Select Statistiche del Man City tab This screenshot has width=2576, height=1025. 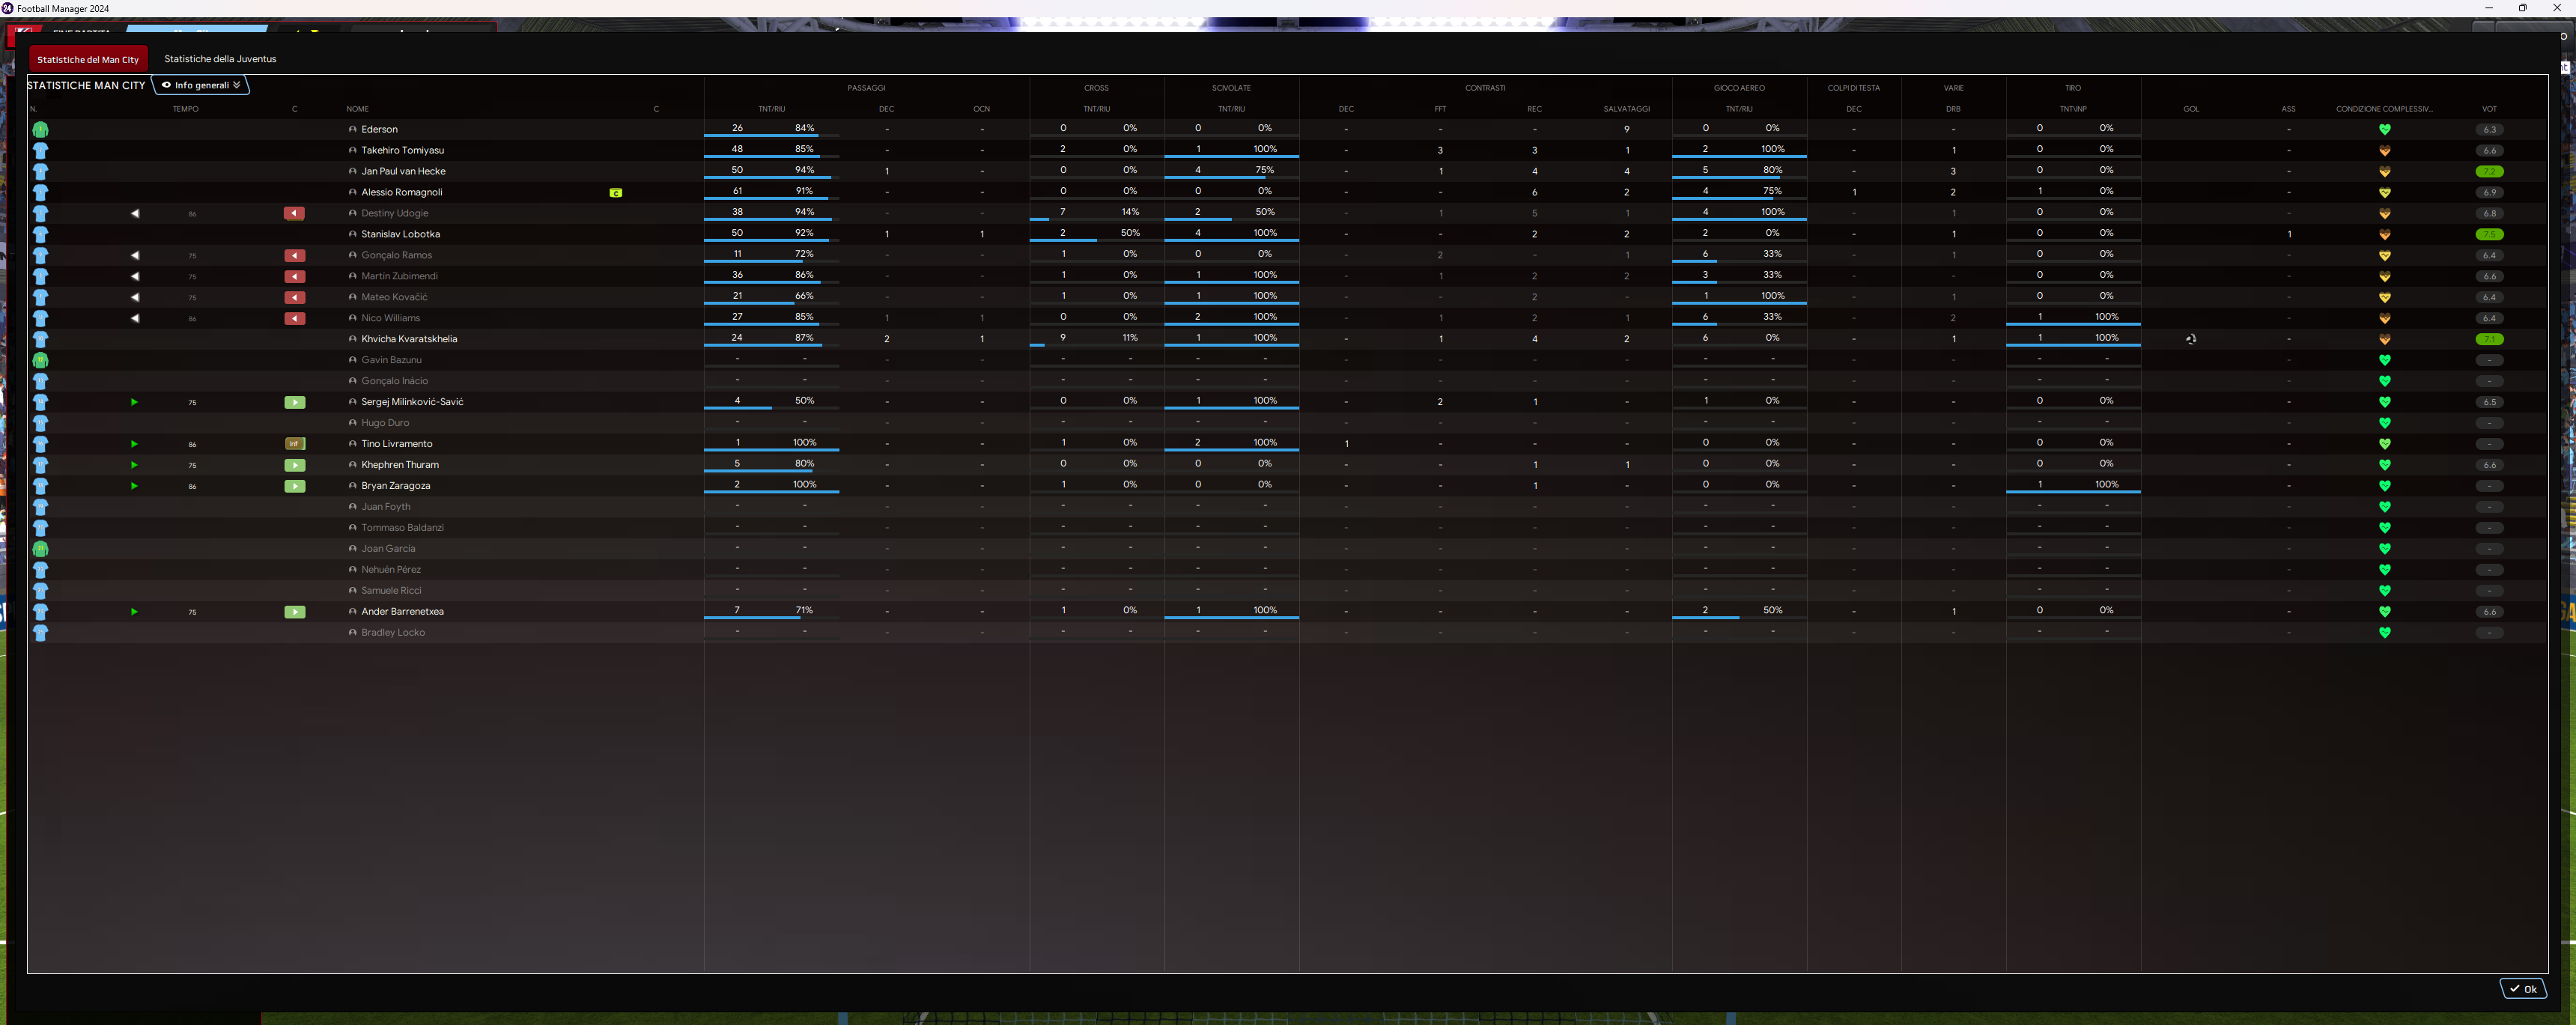pos(88,60)
